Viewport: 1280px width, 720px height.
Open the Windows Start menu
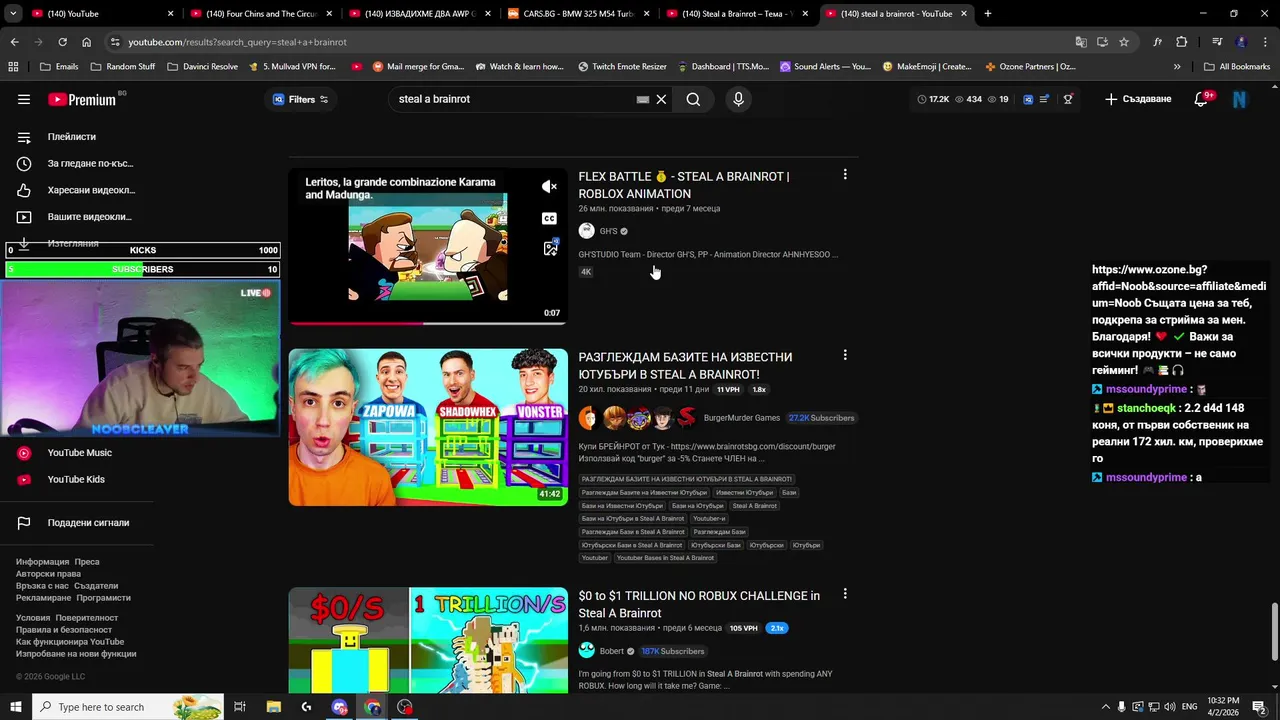click(x=16, y=707)
